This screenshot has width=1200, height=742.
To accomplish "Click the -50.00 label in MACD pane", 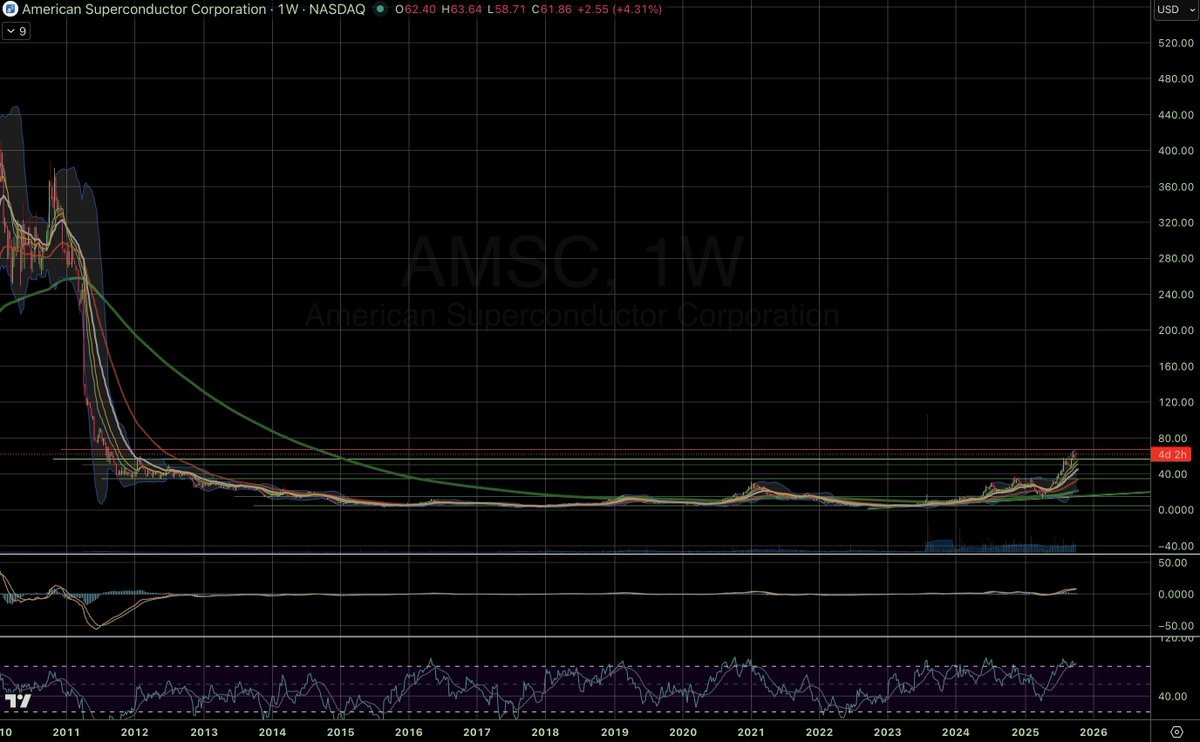I will (1176, 625).
